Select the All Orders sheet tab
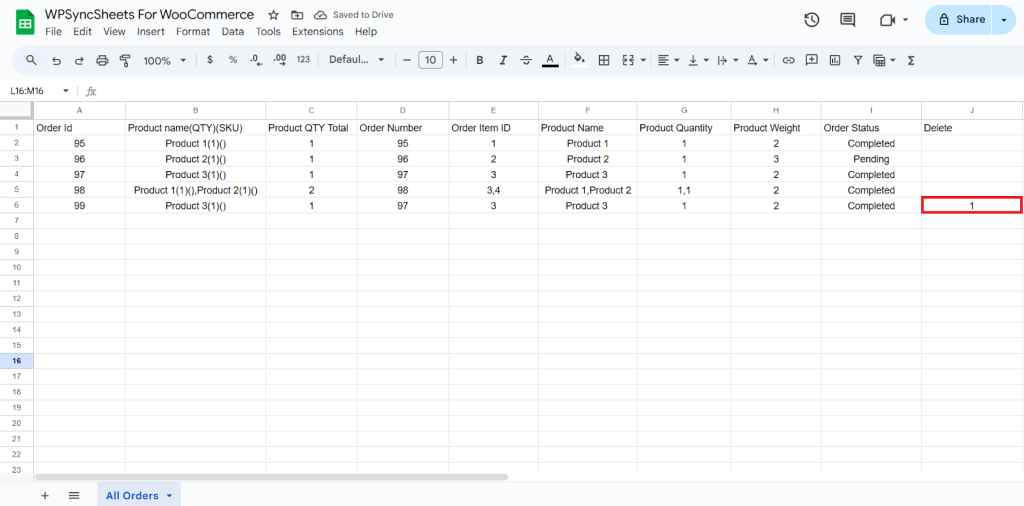The image size is (1024, 506). 132,496
